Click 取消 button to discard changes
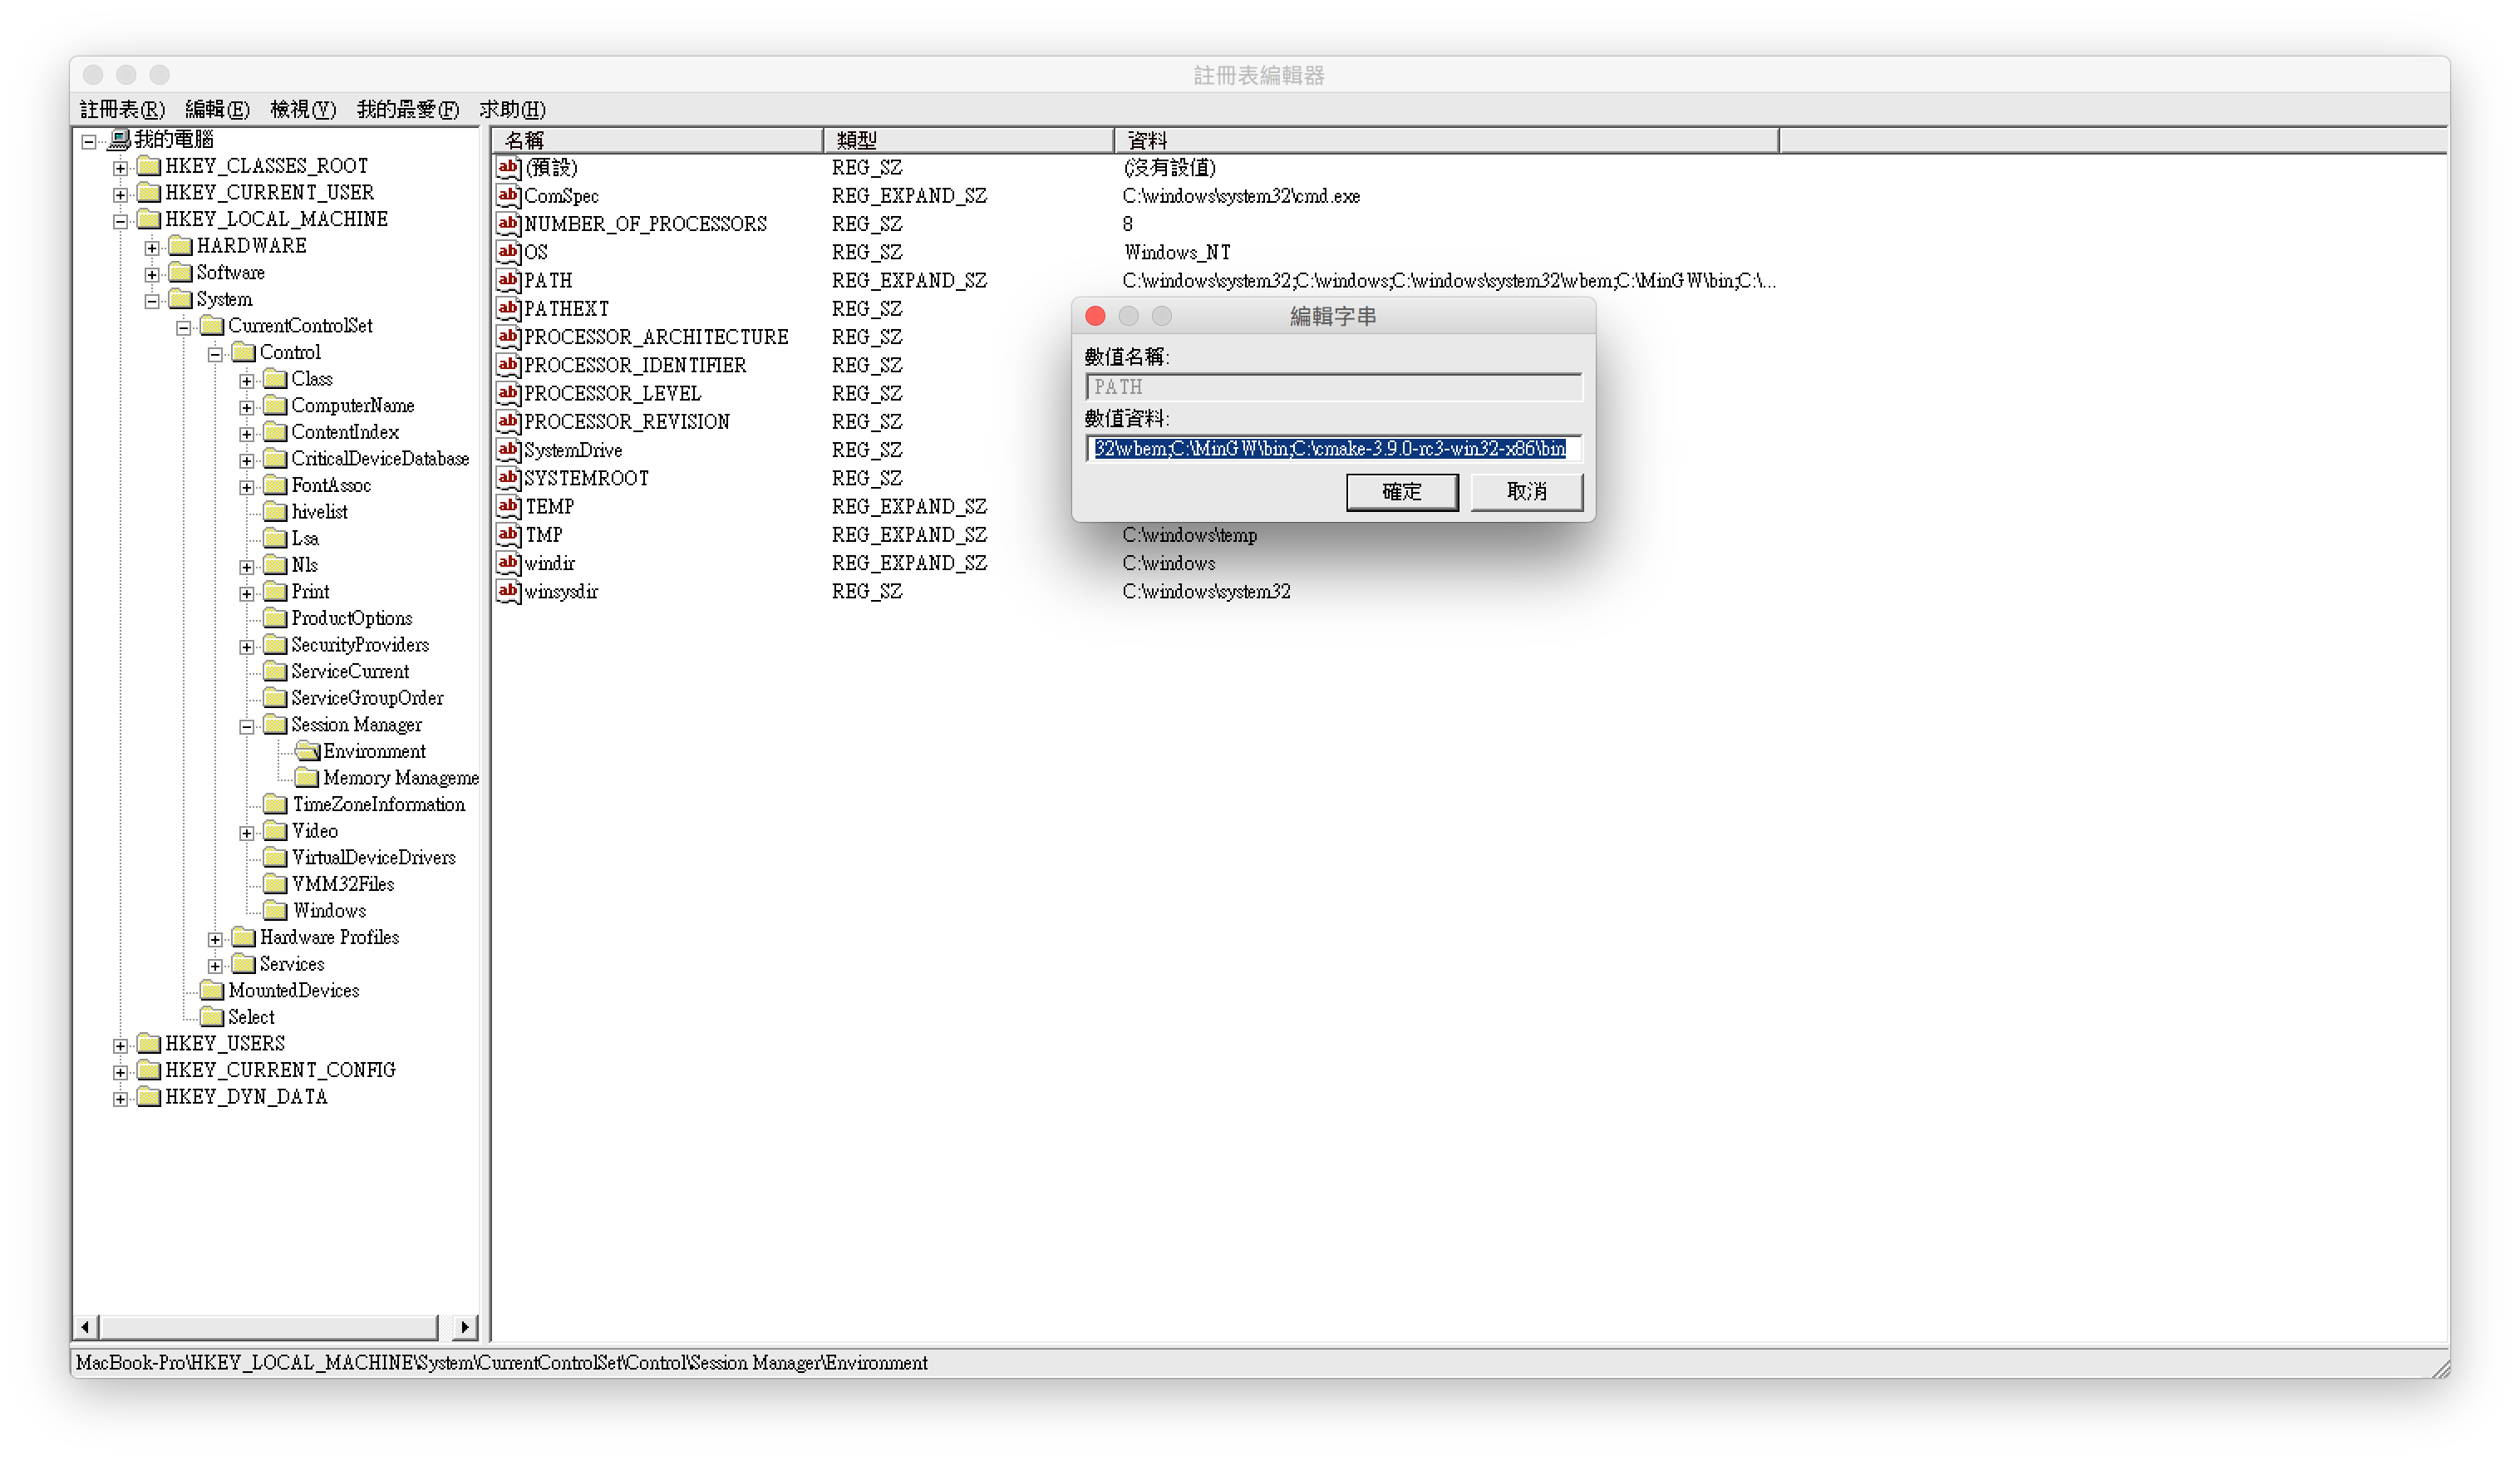 1527,489
